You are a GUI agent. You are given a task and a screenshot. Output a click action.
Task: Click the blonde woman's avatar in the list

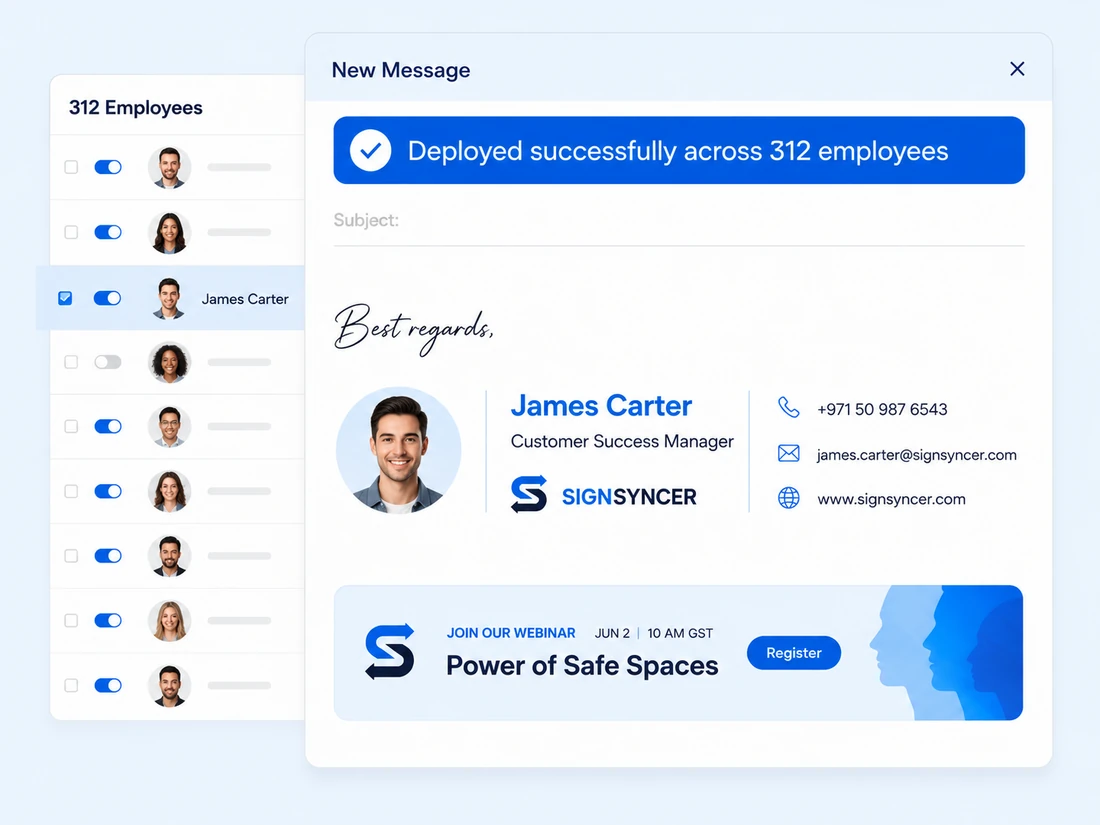(x=169, y=621)
